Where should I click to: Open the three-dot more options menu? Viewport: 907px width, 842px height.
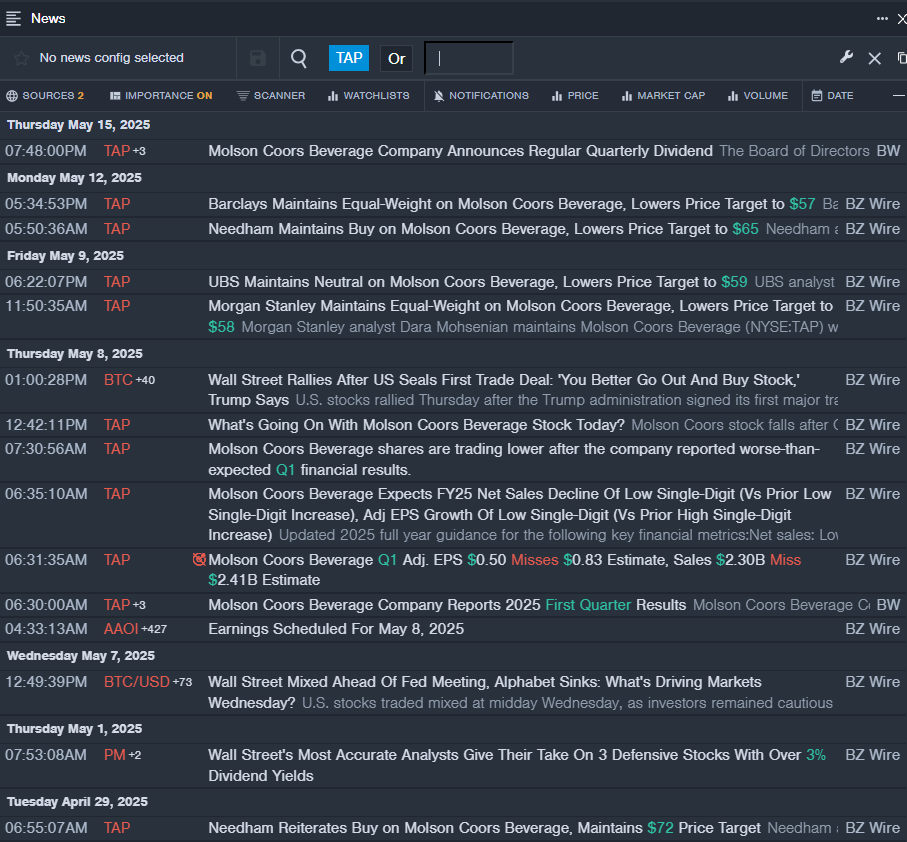(882, 19)
